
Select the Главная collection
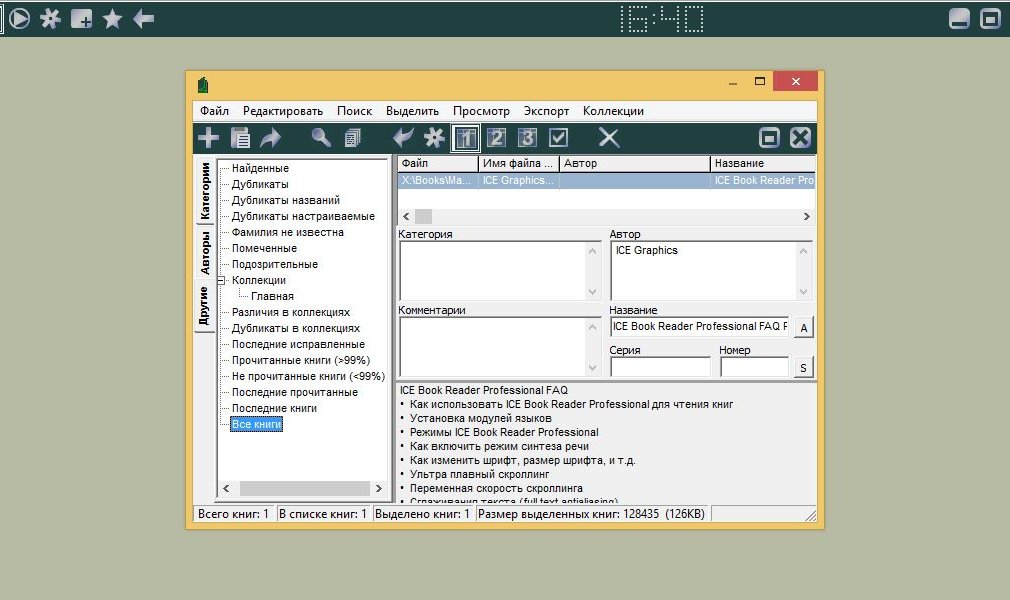[272, 296]
